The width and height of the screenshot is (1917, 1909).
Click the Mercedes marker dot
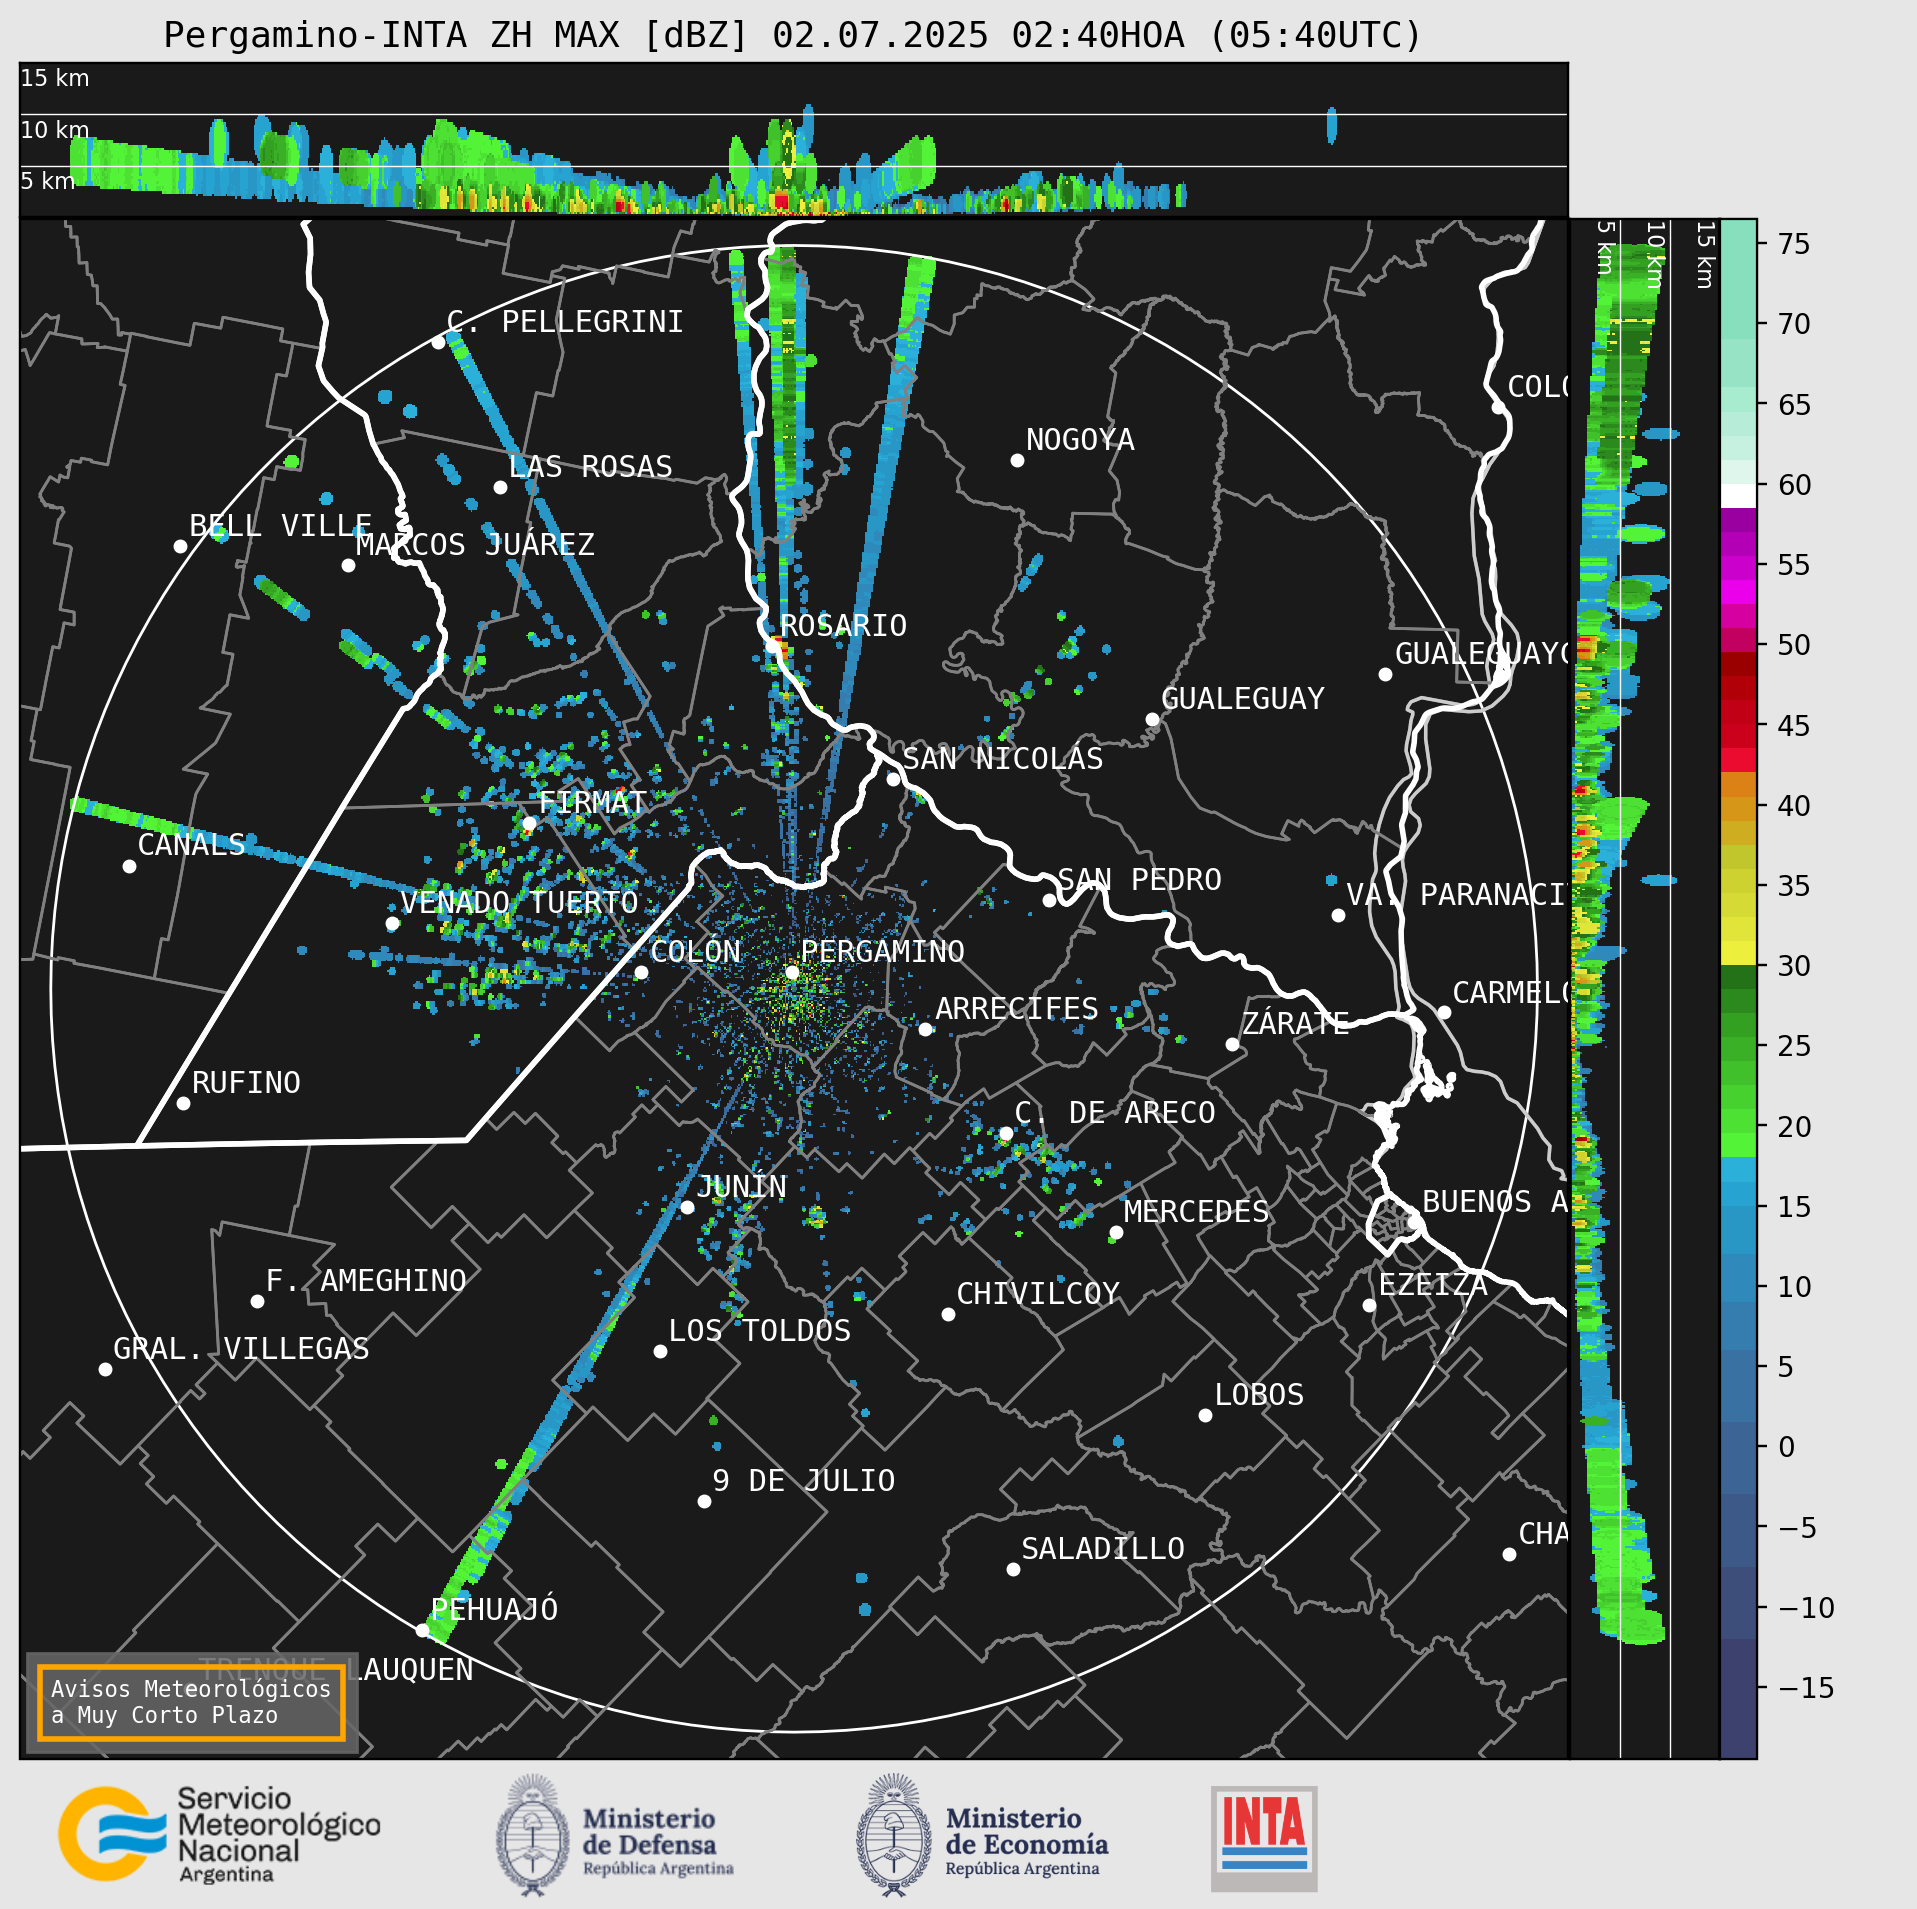tap(1116, 1232)
